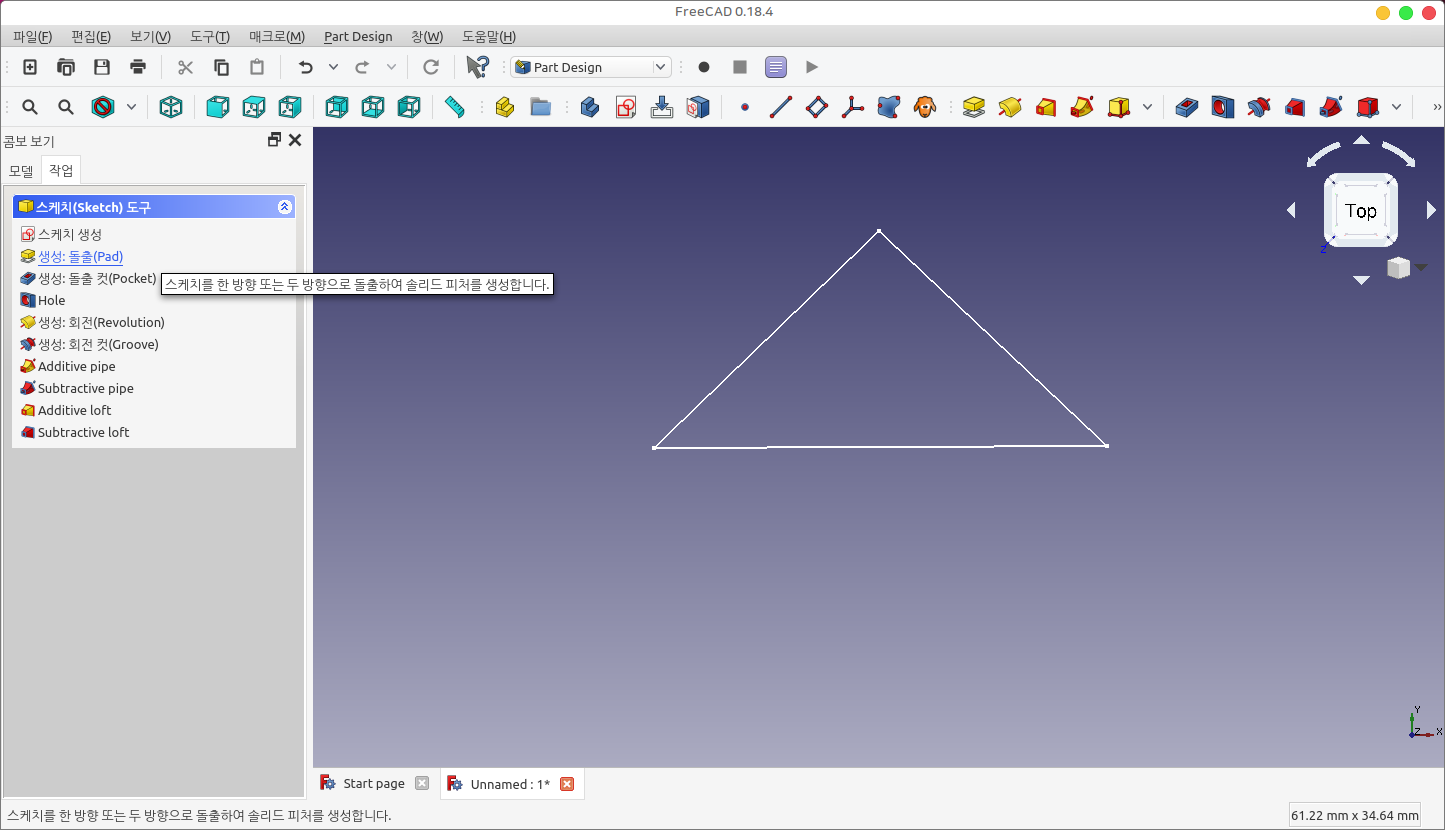Click the Create body icon
The height and width of the screenshot is (830, 1445).
[590, 107]
